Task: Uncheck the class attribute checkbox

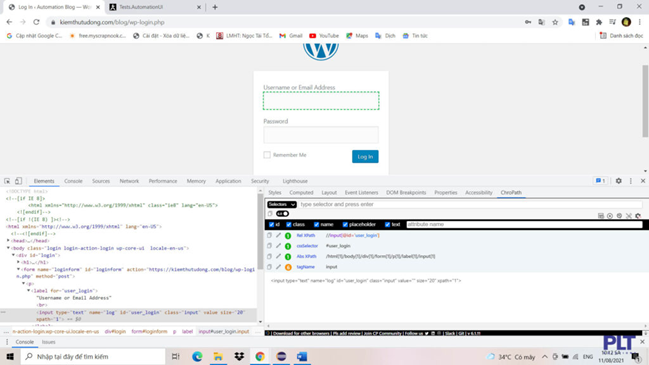Action: click(289, 224)
